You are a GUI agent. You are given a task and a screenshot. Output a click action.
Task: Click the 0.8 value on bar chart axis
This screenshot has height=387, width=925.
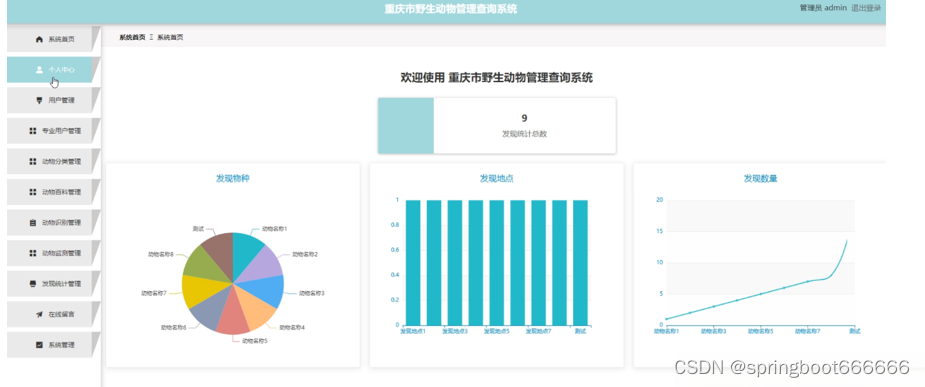pyautogui.click(x=394, y=225)
